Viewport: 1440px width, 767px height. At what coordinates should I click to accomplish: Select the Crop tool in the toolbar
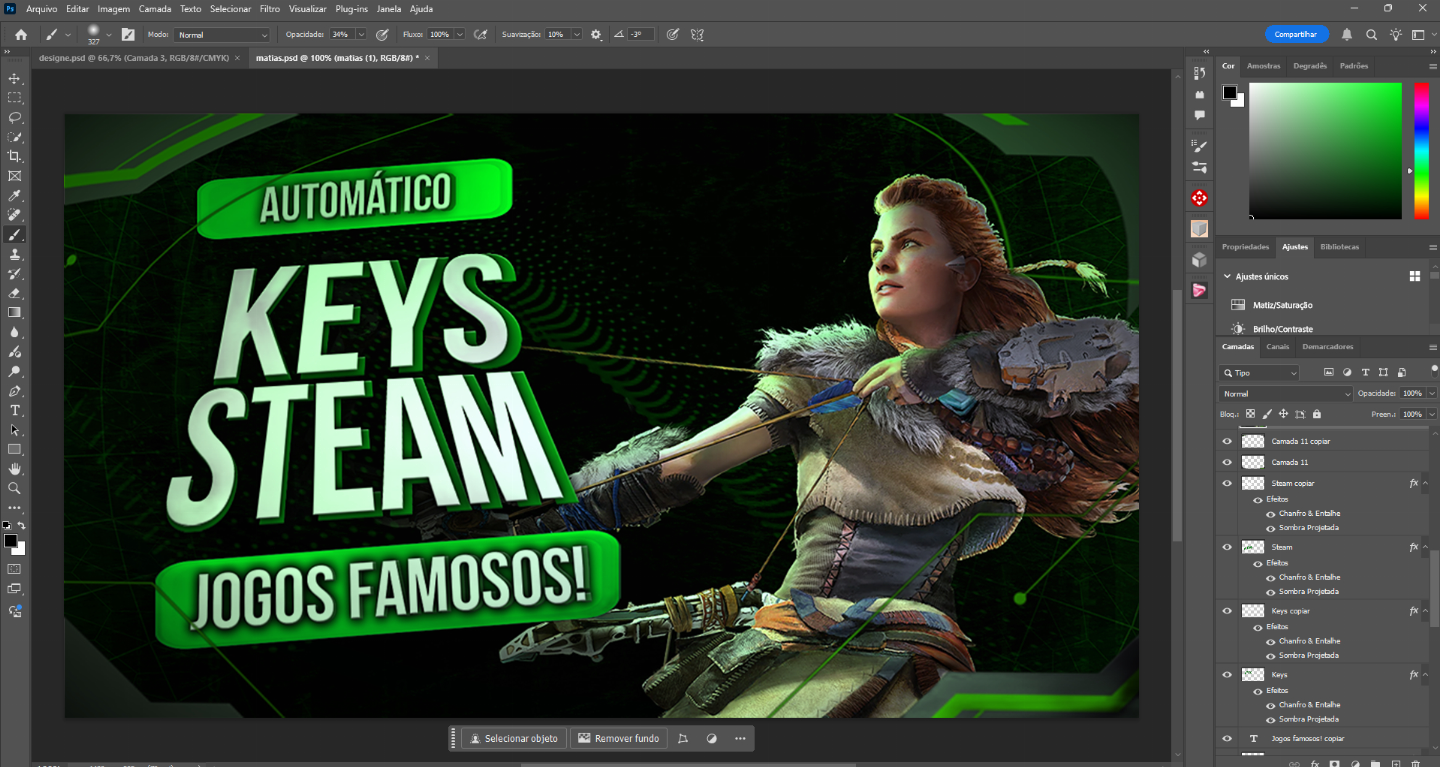tap(15, 156)
